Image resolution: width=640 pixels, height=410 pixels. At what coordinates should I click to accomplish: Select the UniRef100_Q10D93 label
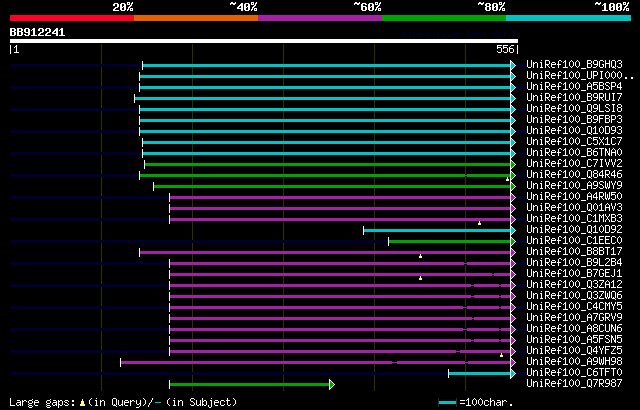click(x=574, y=131)
